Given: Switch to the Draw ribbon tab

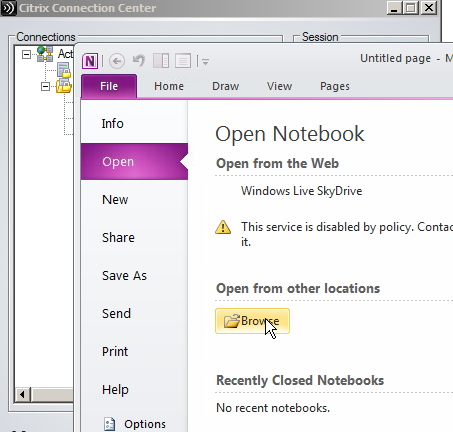Looking at the screenshot, I should coord(225,86).
